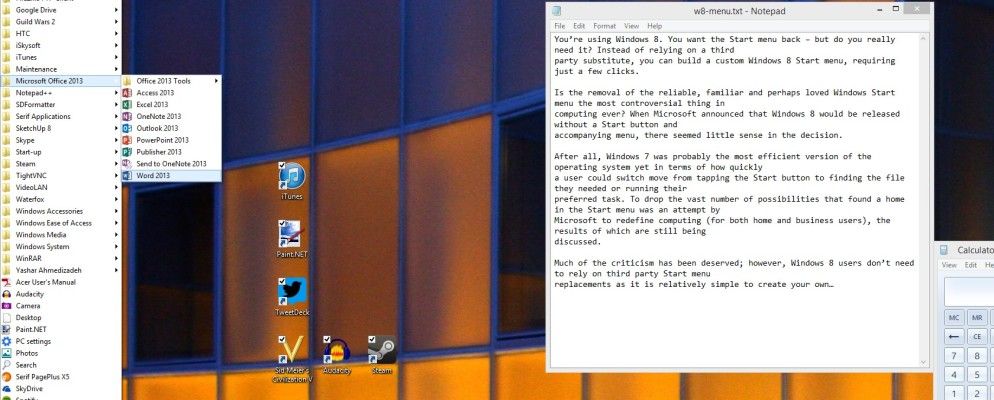The width and height of the screenshot is (994, 400).
Task: Open PC settings from the menu
Action: tap(60, 341)
